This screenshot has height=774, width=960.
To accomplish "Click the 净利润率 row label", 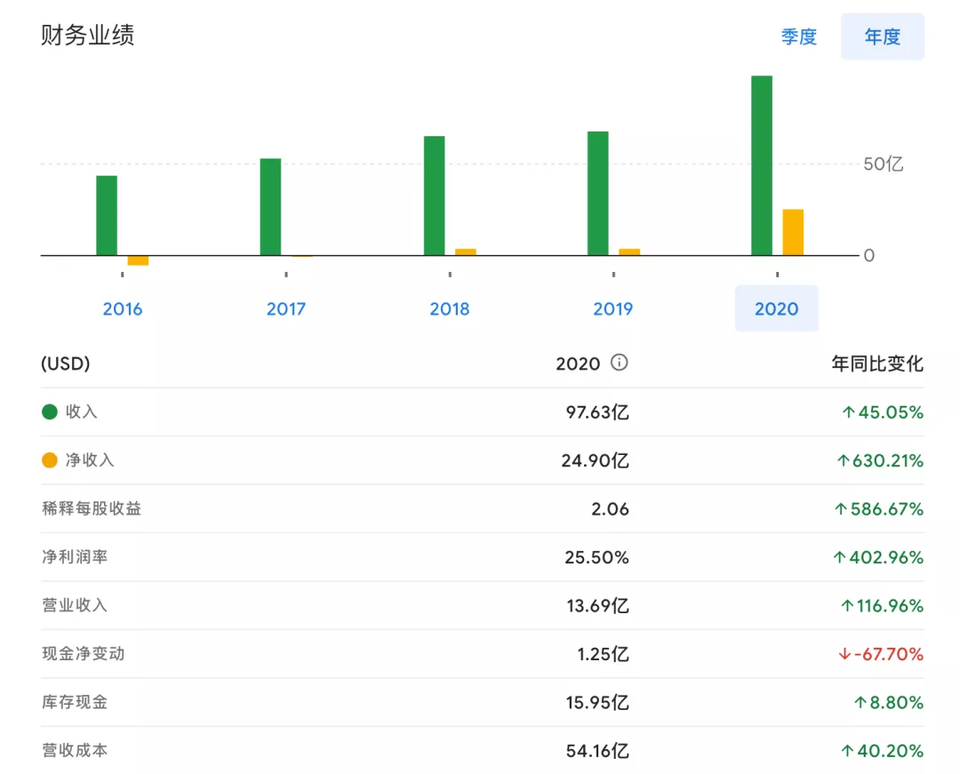I will (x=74, y=557).
